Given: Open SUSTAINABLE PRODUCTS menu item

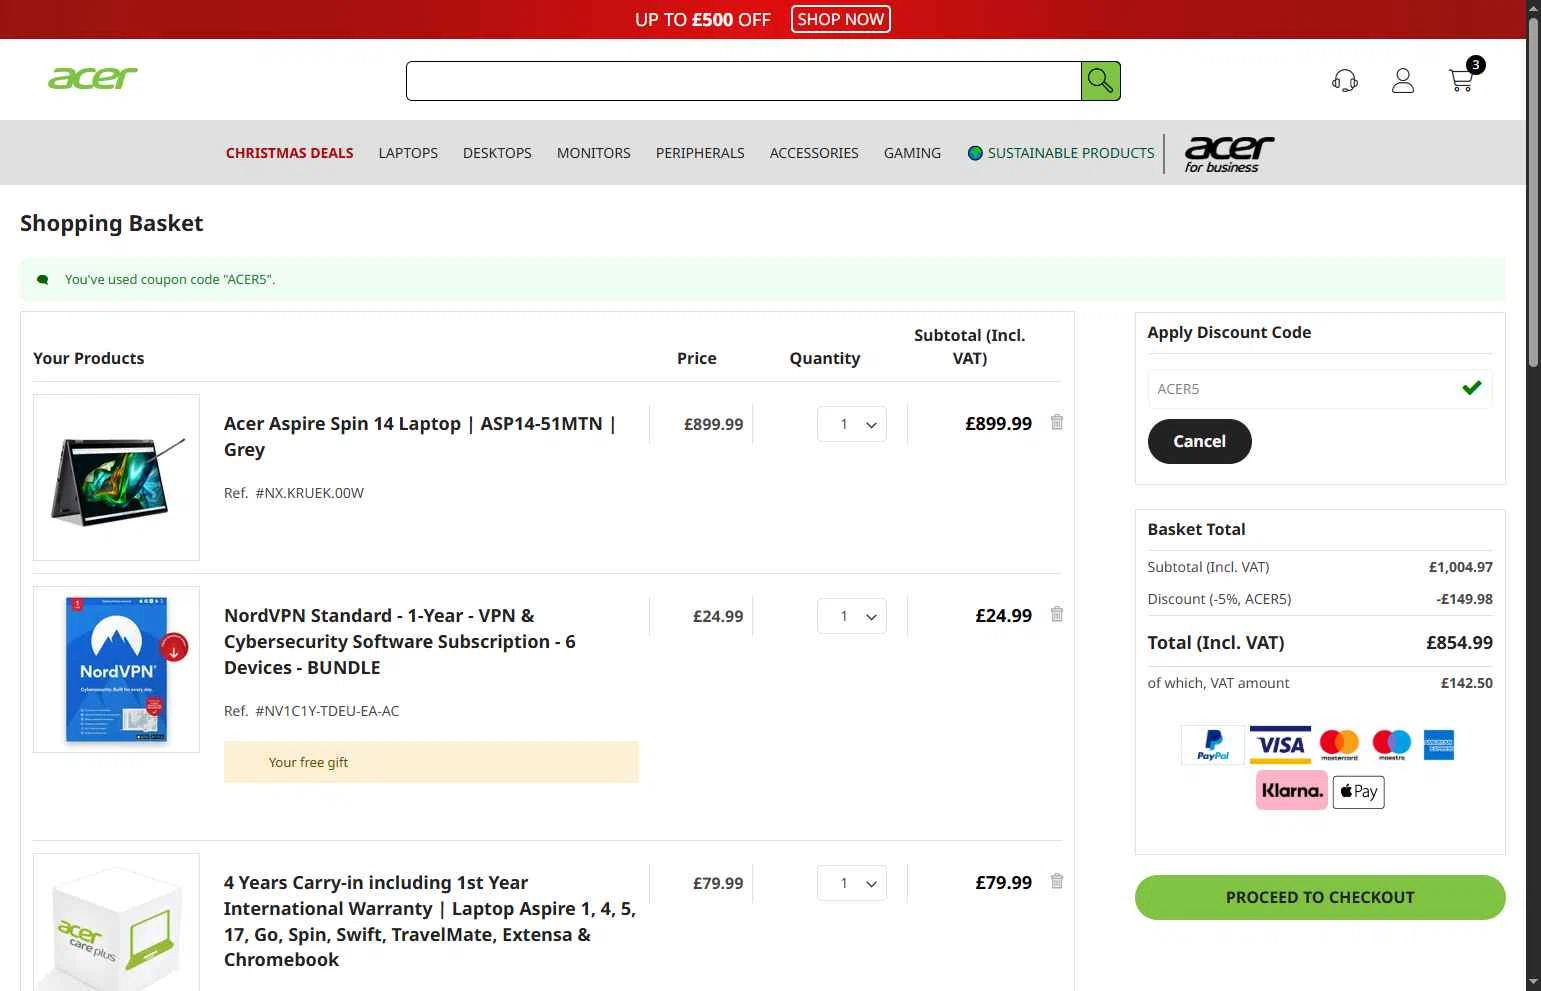Looking at the screenshot, I should click(1071, 153).
